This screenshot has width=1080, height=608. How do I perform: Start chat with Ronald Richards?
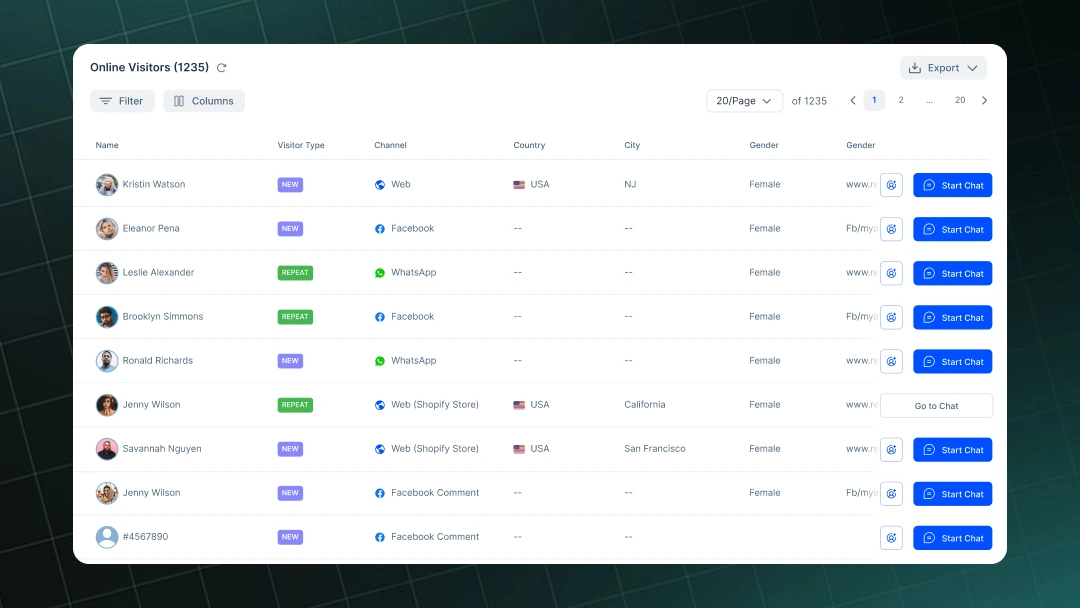pyautogui.click(x=953, y=361)
